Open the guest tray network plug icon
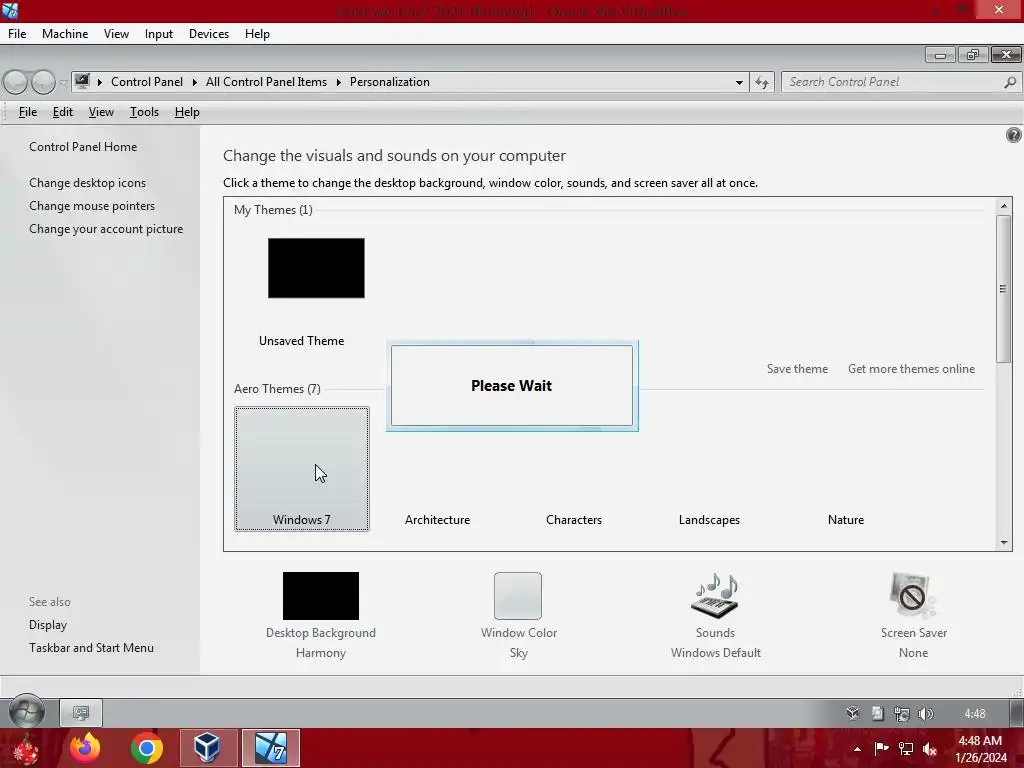1024x768 pixels. click(x=902, y=714)
